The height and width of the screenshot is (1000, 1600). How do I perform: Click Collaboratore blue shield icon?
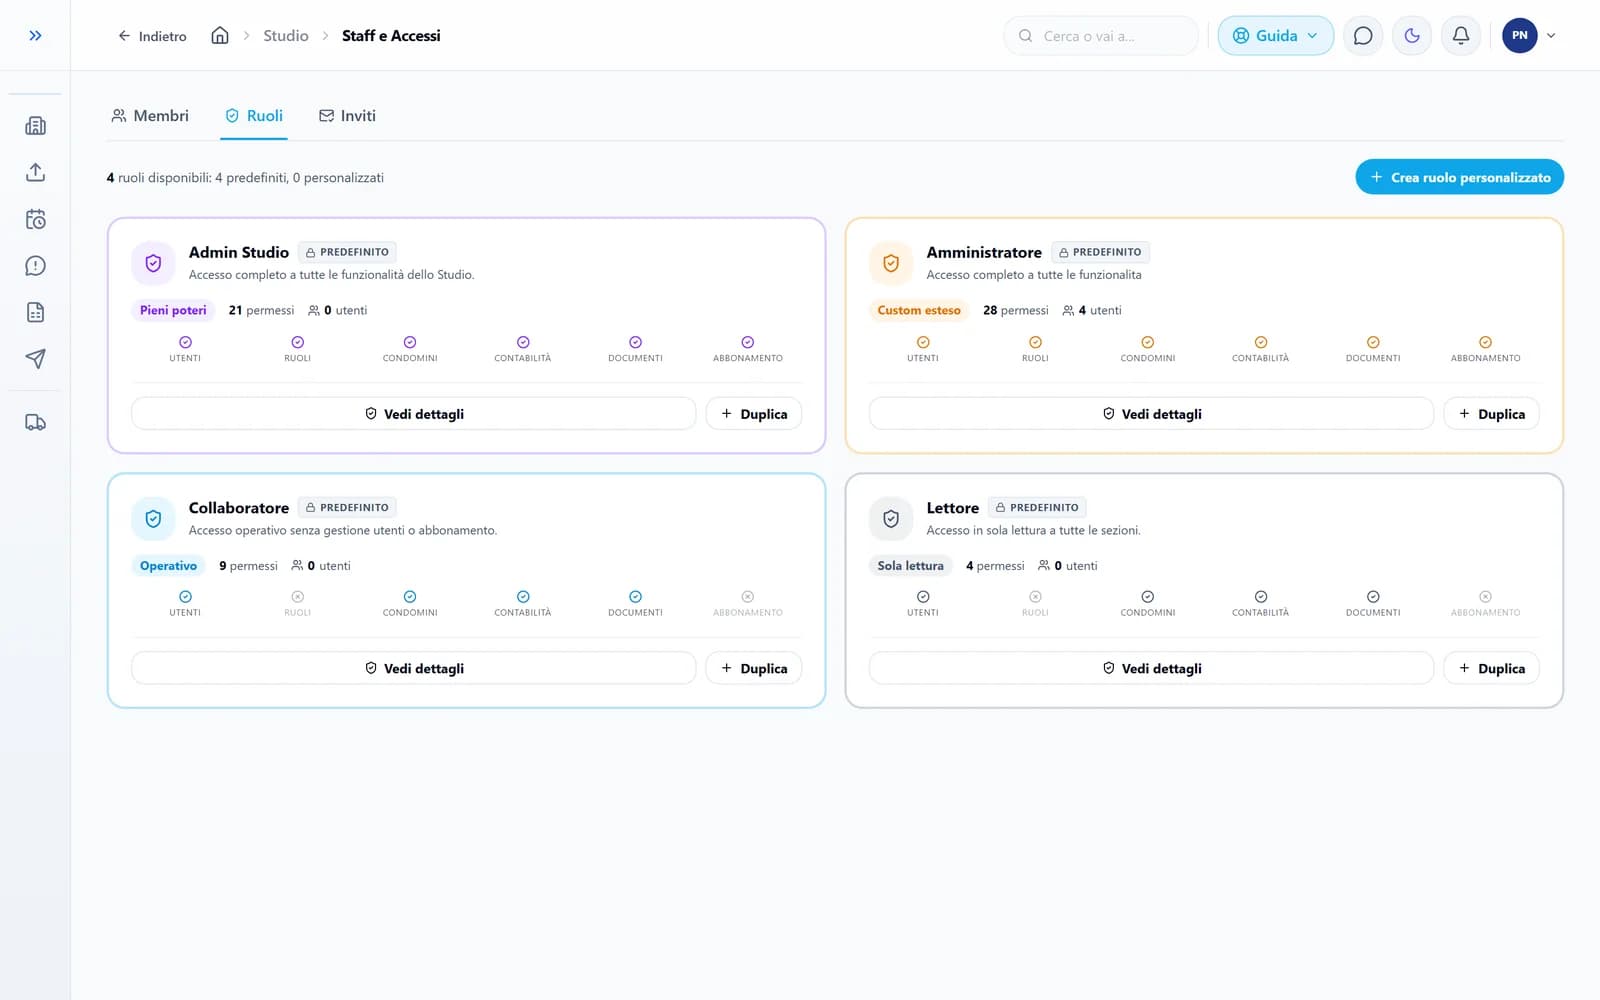click(x=153, y=519)
